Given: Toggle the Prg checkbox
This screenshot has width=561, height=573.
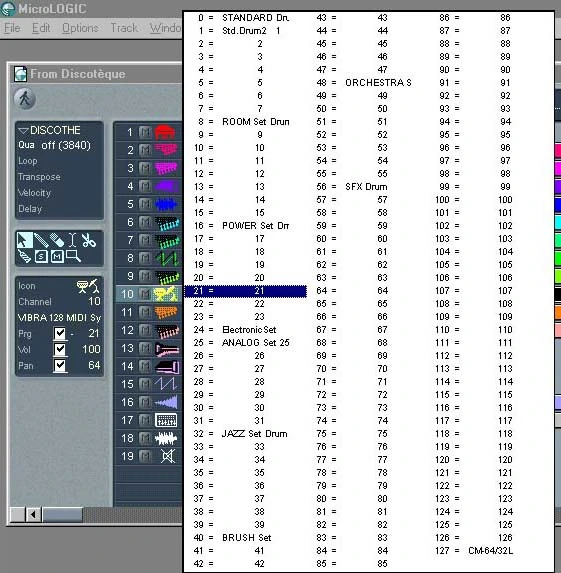Looking at the screenshot, I should pos(60,333).
